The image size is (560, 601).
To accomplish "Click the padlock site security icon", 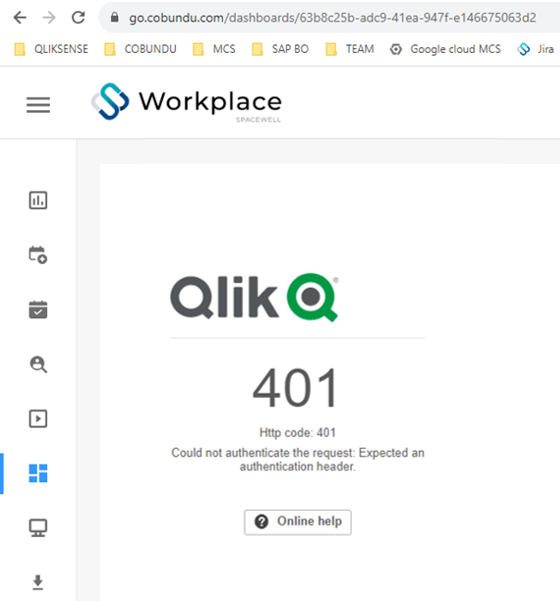I will point(114,17).
